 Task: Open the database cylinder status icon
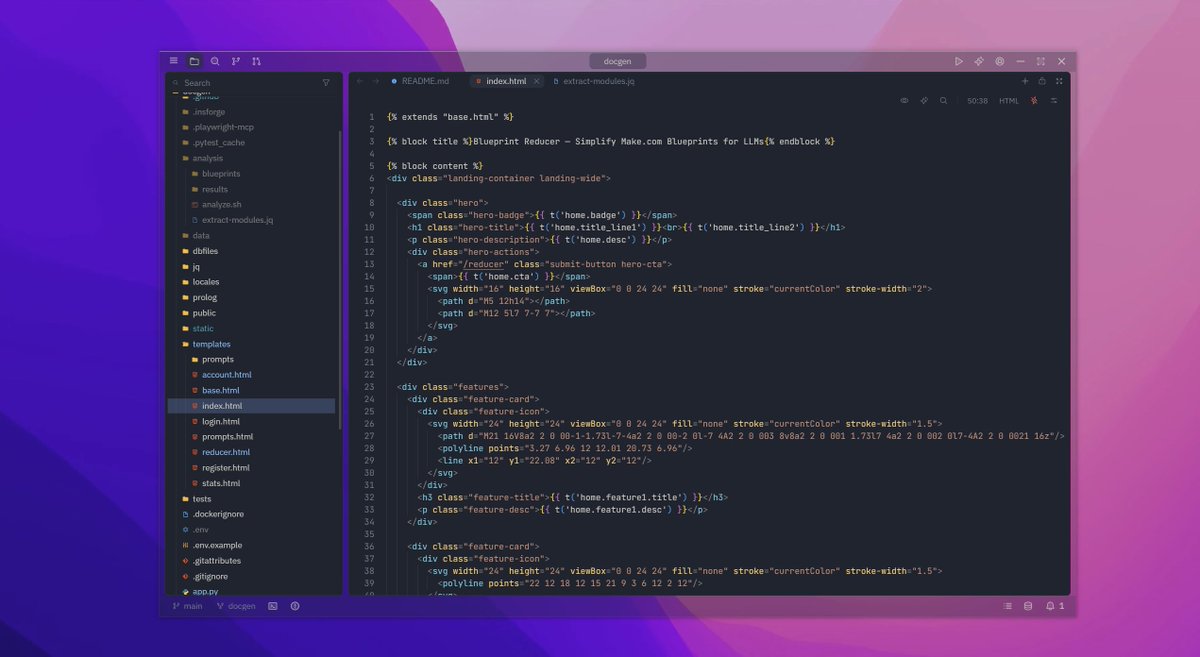coord(1028,606)
